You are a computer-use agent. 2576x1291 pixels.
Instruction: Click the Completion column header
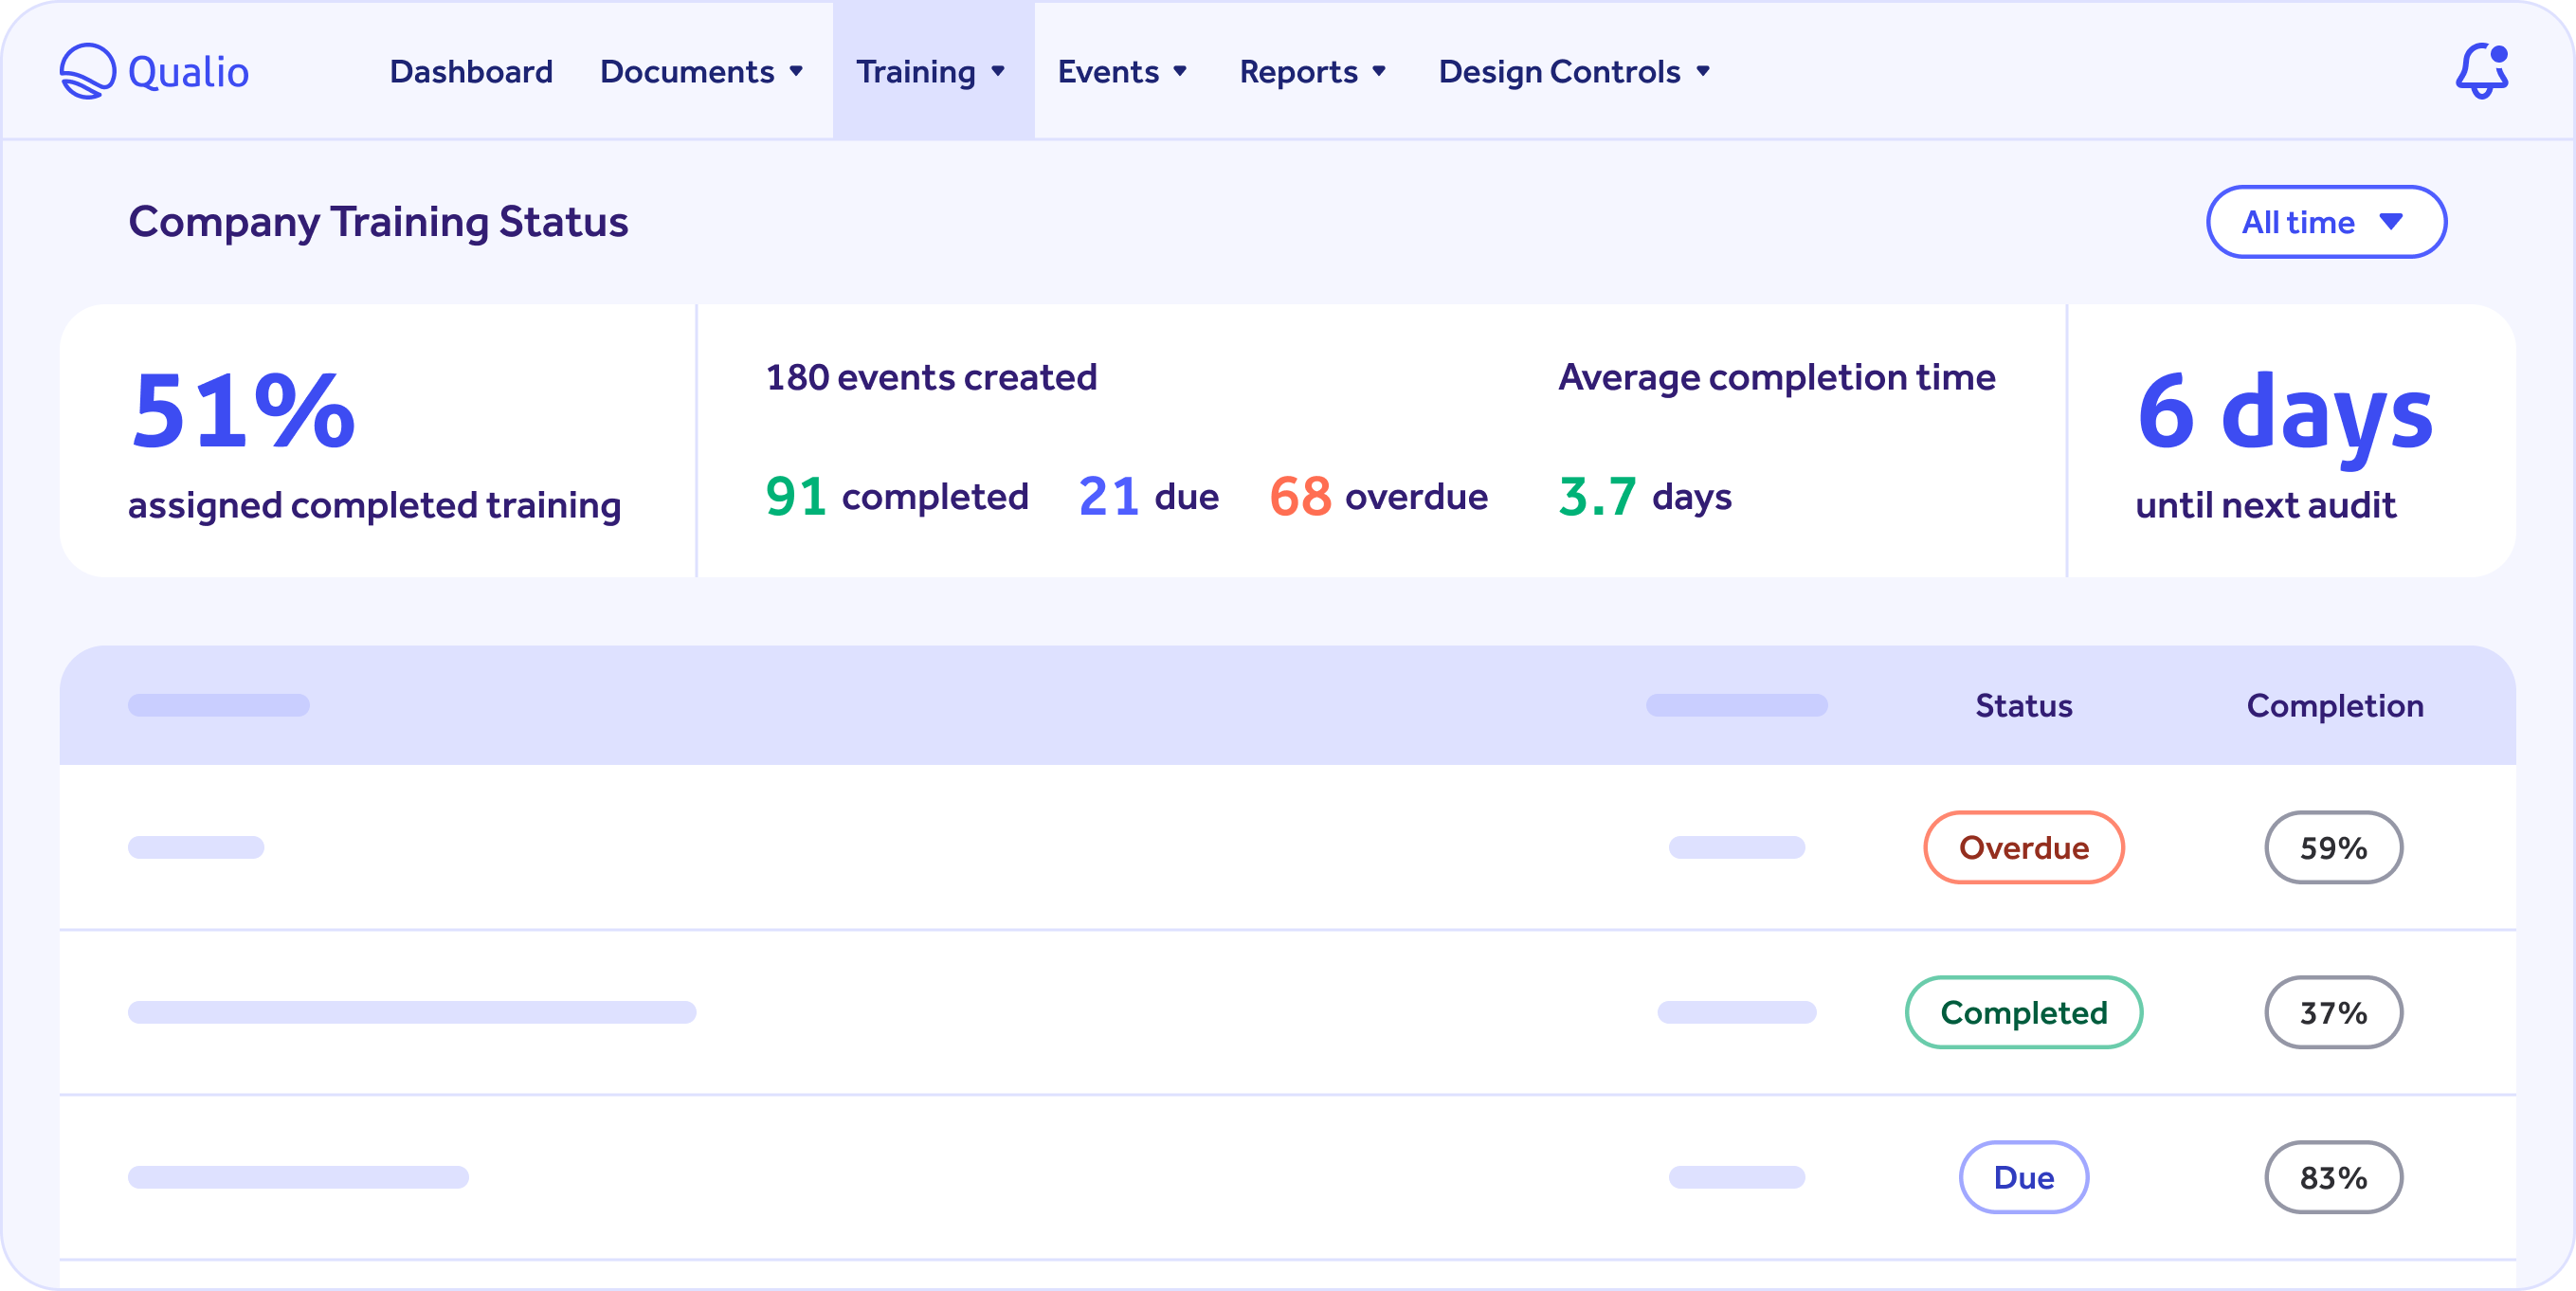tap(2334, 705)
